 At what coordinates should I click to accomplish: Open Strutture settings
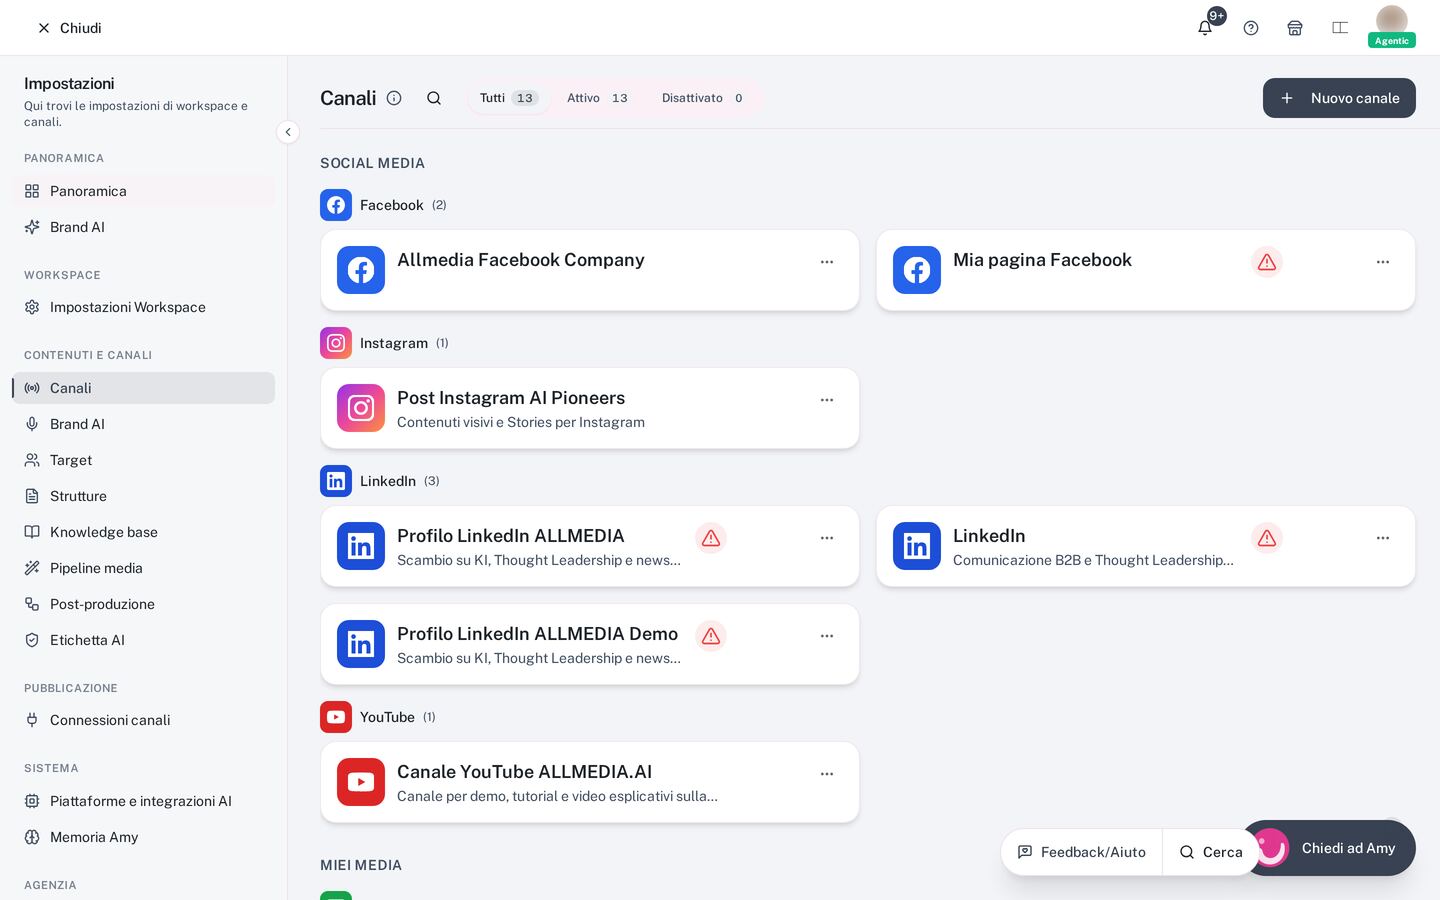coord(144,496)
